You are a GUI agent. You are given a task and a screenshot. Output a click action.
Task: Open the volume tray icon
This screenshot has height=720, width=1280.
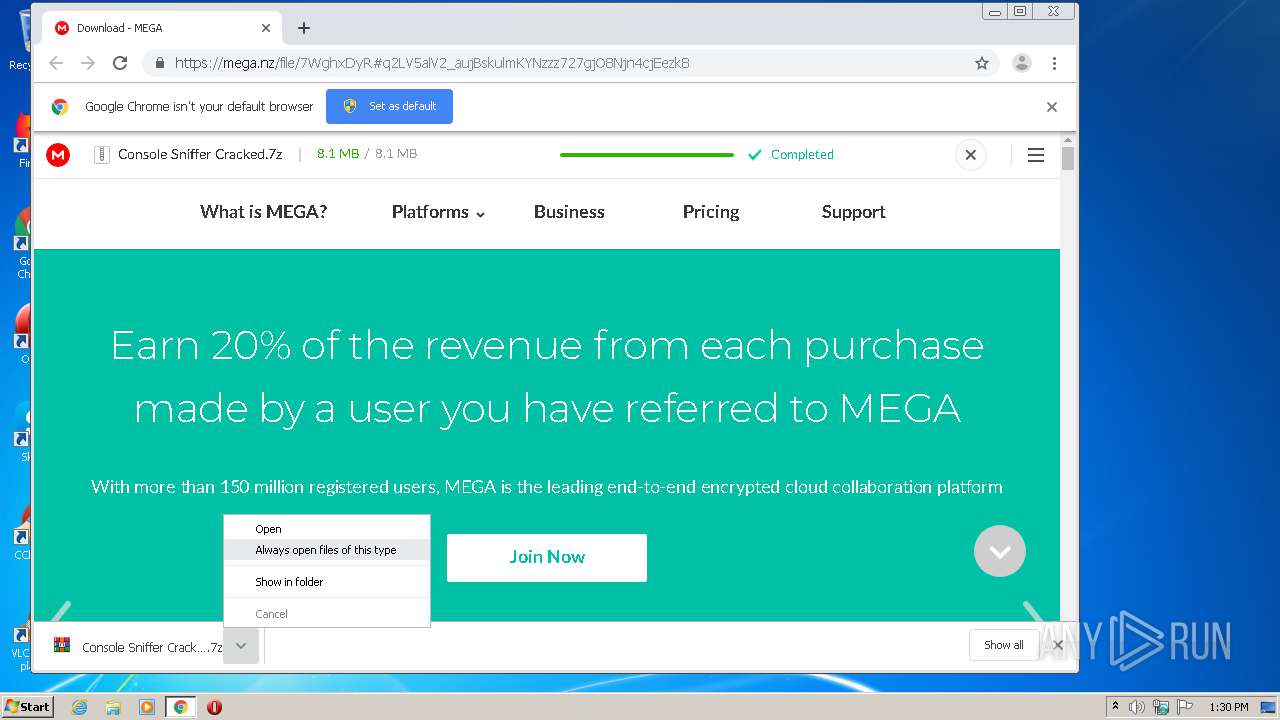(x=1137, y=707)
